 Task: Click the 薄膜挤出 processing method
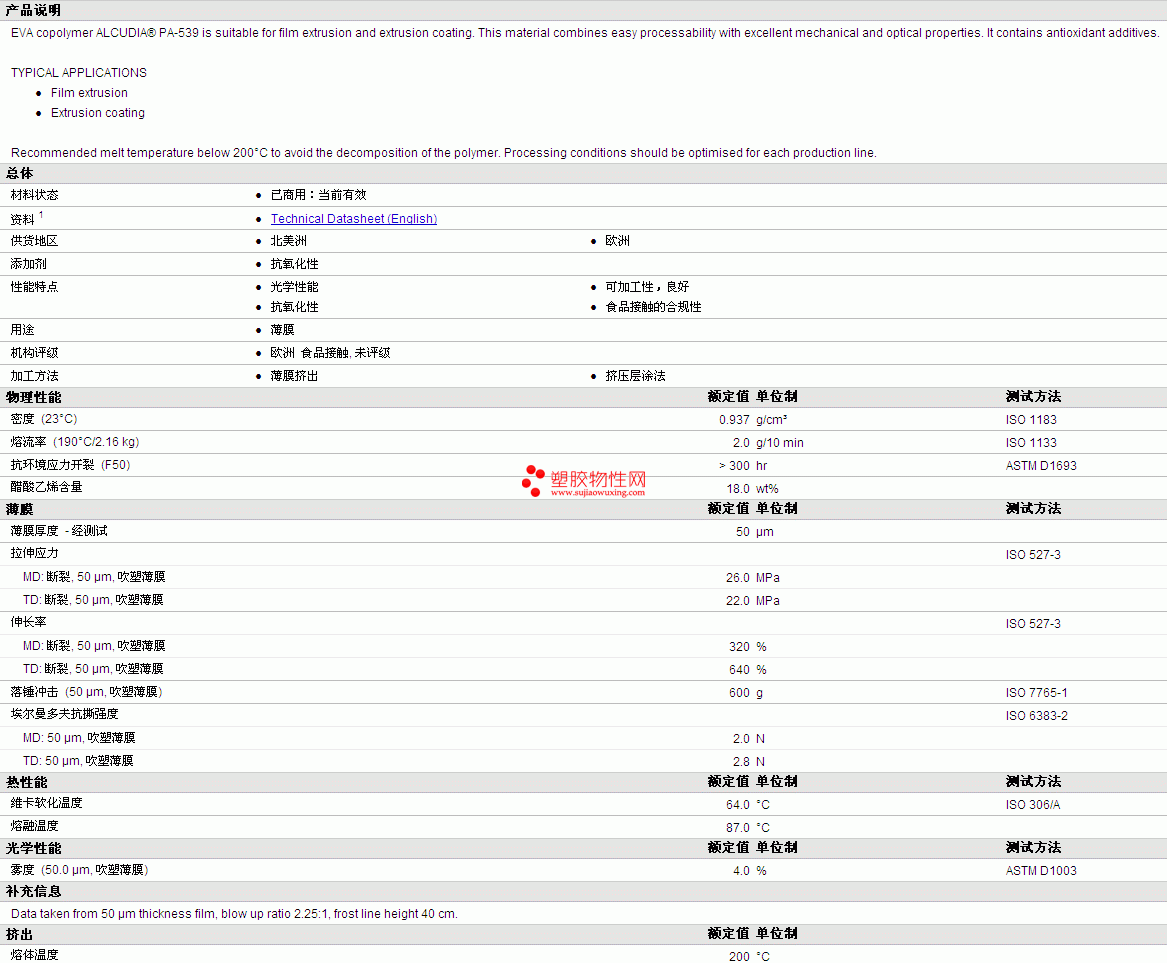pyautogui.click(x=295, y=377)
